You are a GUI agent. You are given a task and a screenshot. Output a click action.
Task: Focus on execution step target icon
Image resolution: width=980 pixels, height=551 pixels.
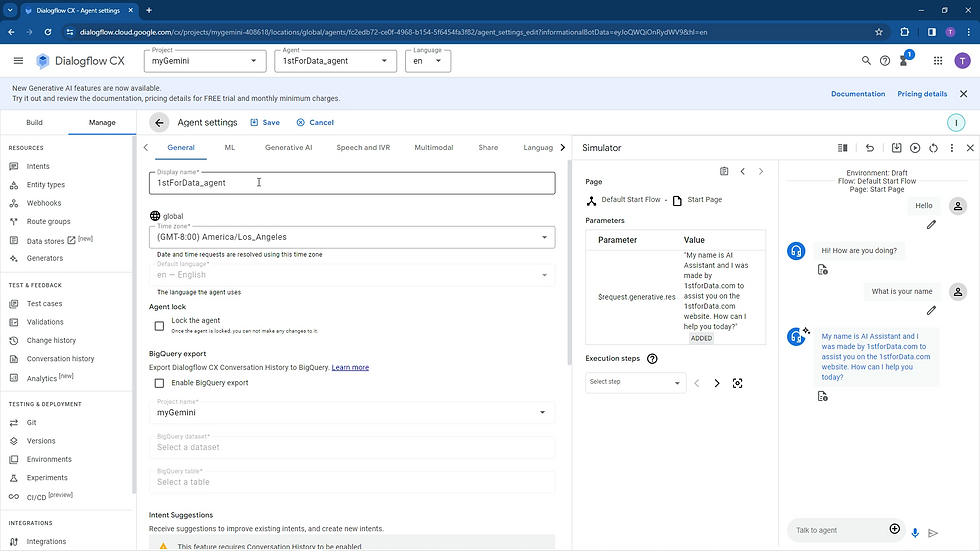(738, 383)
